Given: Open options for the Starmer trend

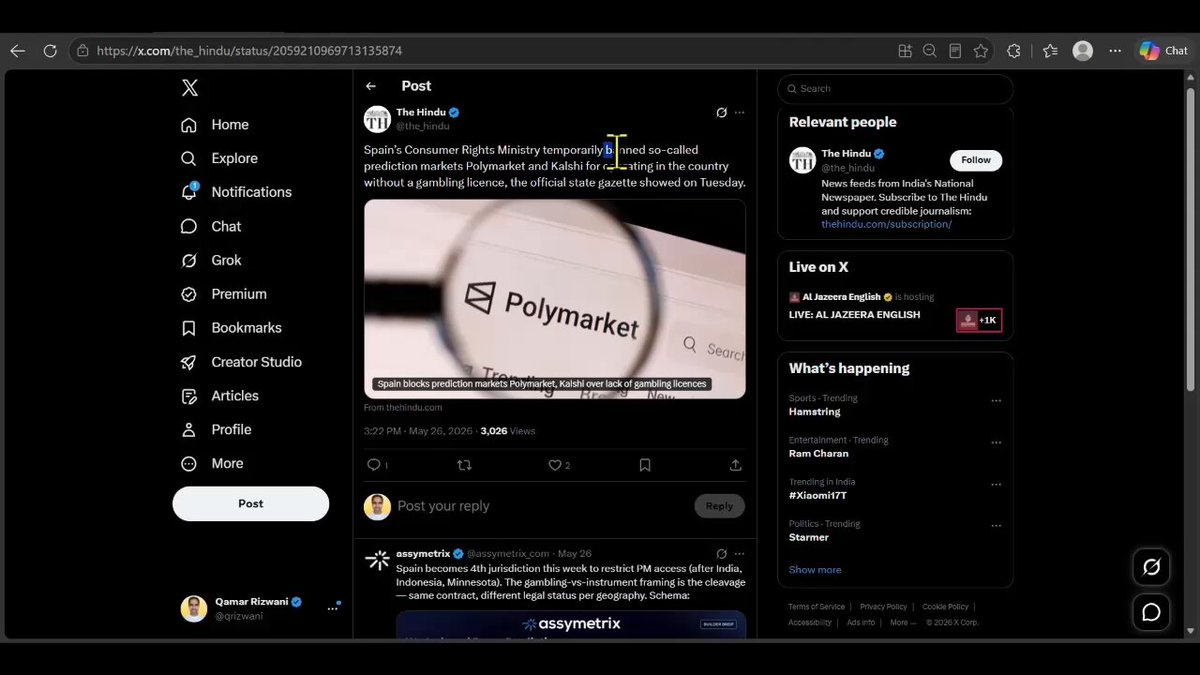Looking at the screenshot, I should 996,526.
